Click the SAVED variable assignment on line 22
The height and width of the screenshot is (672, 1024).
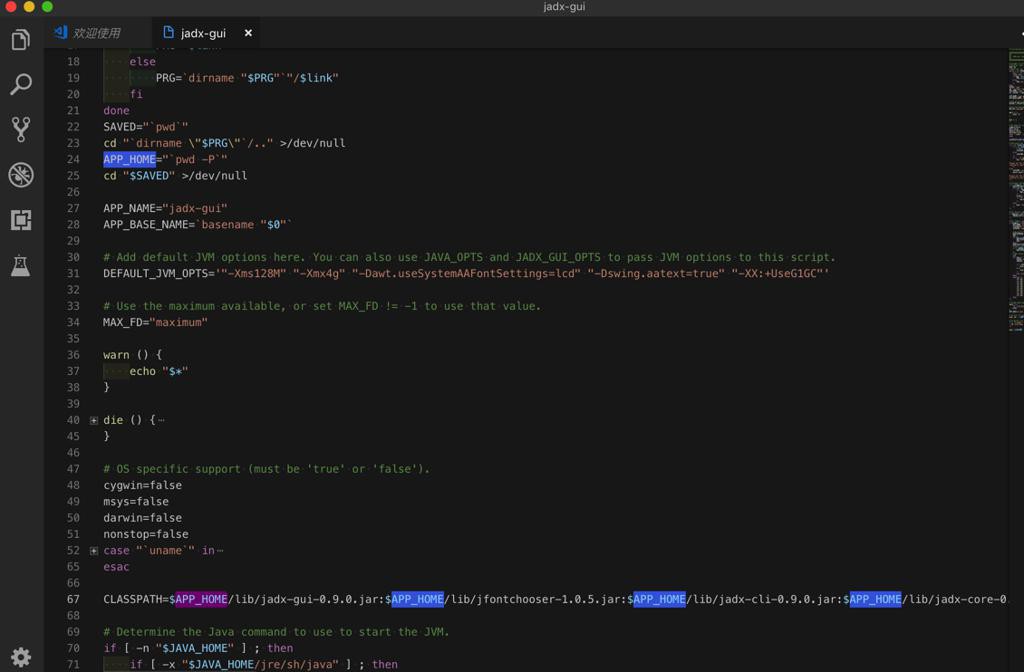[x=146, y=127]
